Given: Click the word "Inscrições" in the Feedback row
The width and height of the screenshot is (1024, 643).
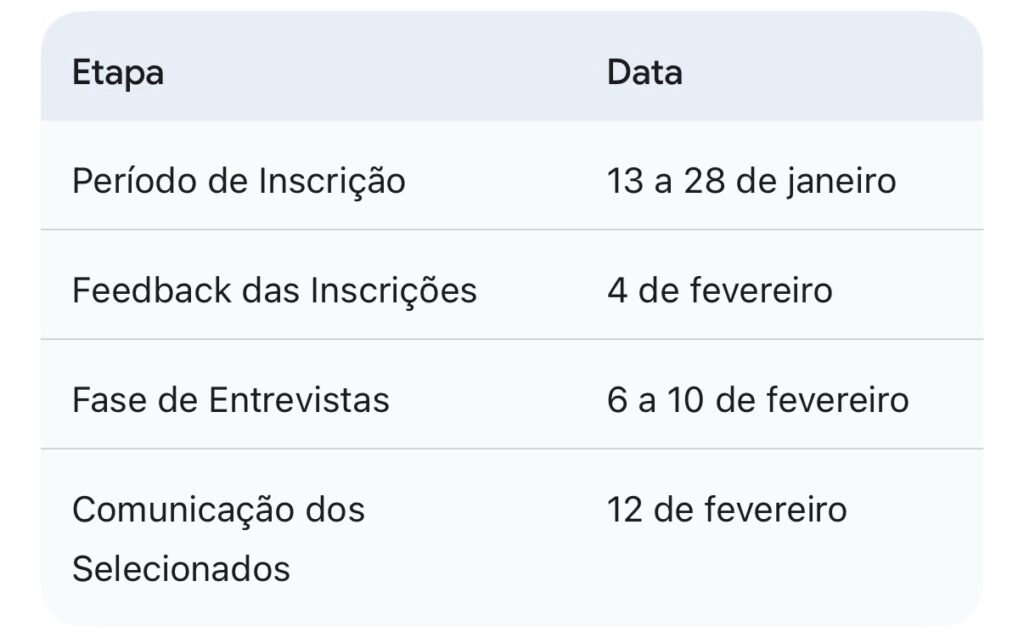Looking at the screenshot, I should (x=394, y=290).
